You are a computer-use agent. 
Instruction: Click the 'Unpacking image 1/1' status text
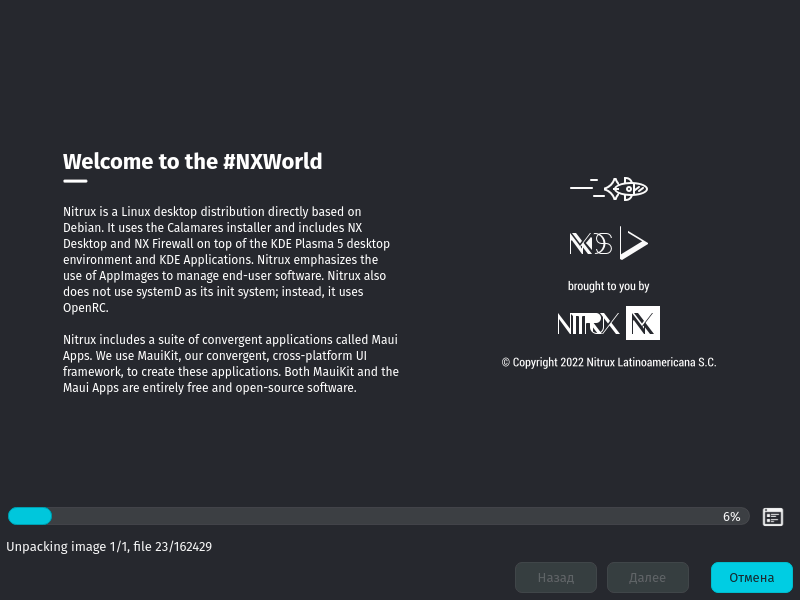(x=109, y=546)
